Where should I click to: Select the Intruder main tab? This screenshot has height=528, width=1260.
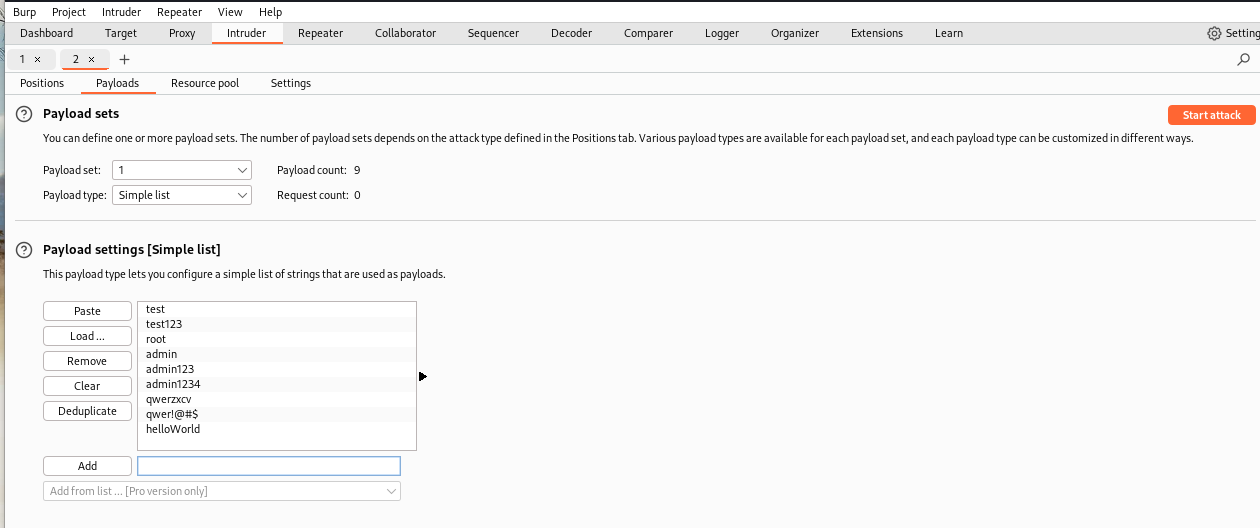coord(247,33)
